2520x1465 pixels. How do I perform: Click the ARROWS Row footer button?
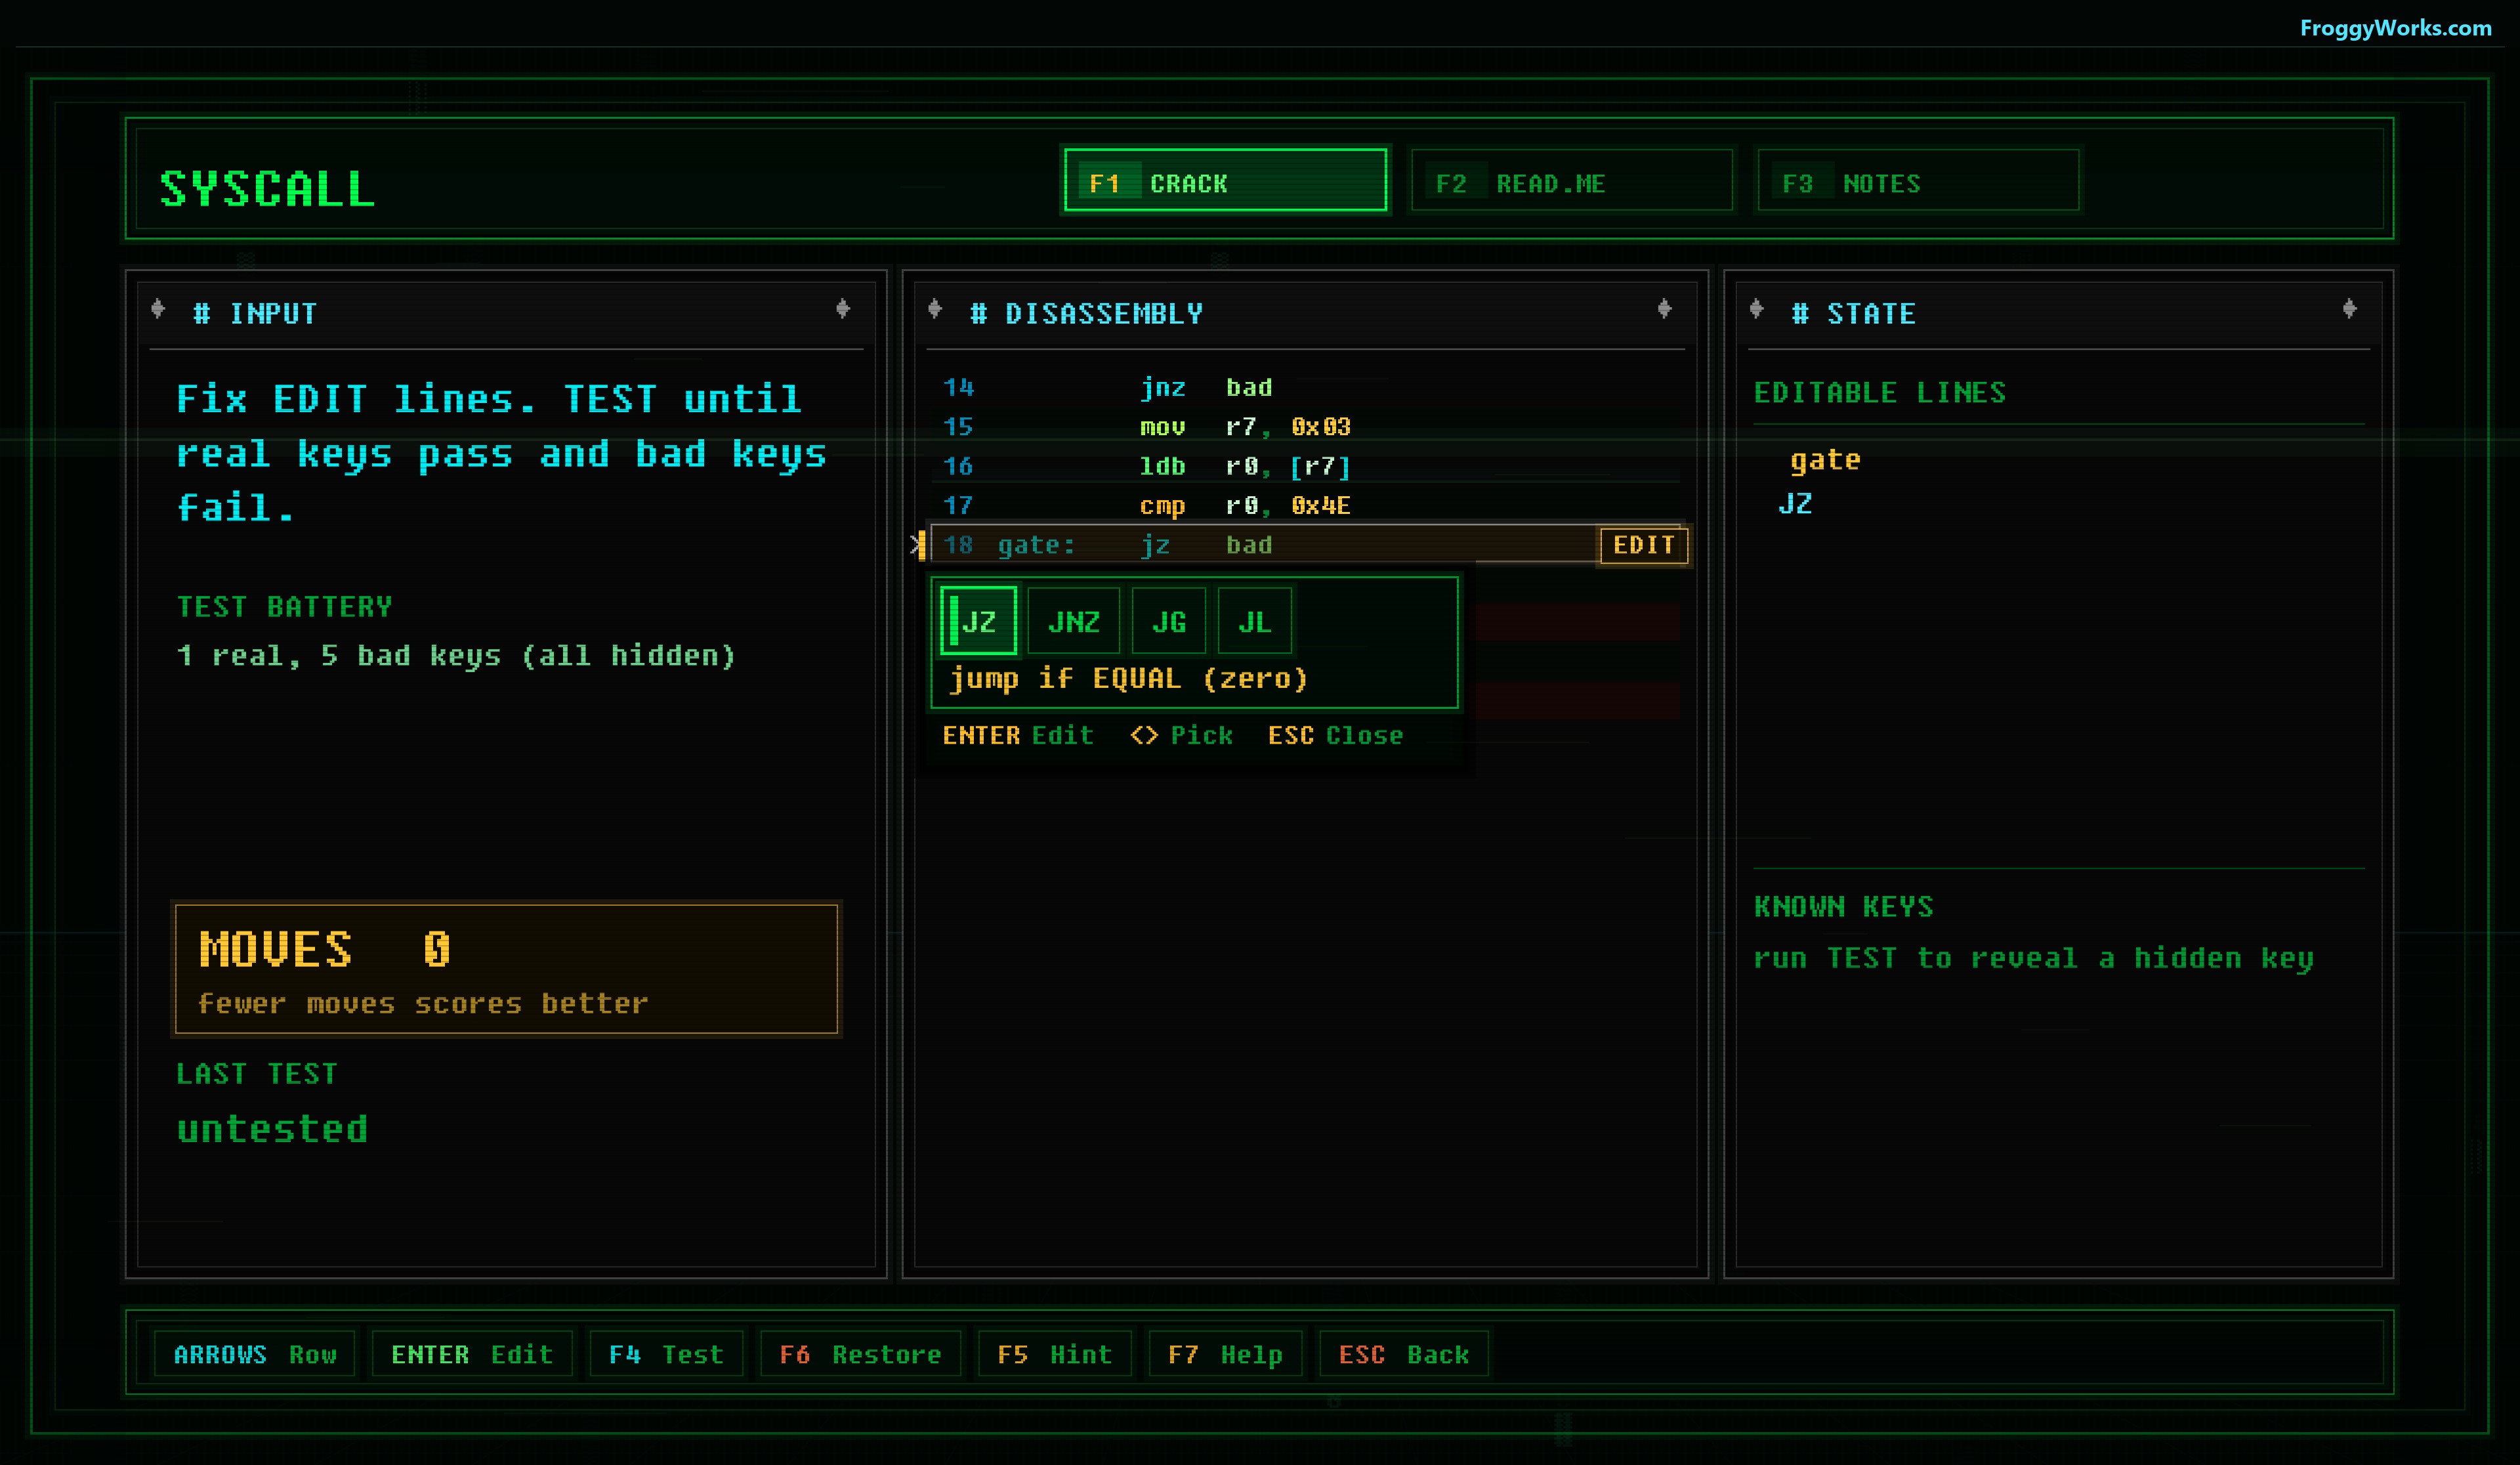click(x=254, y=1354)
